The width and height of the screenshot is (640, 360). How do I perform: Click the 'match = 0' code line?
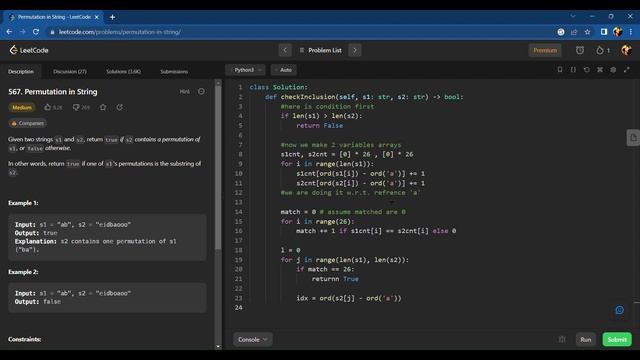[343, 212]
